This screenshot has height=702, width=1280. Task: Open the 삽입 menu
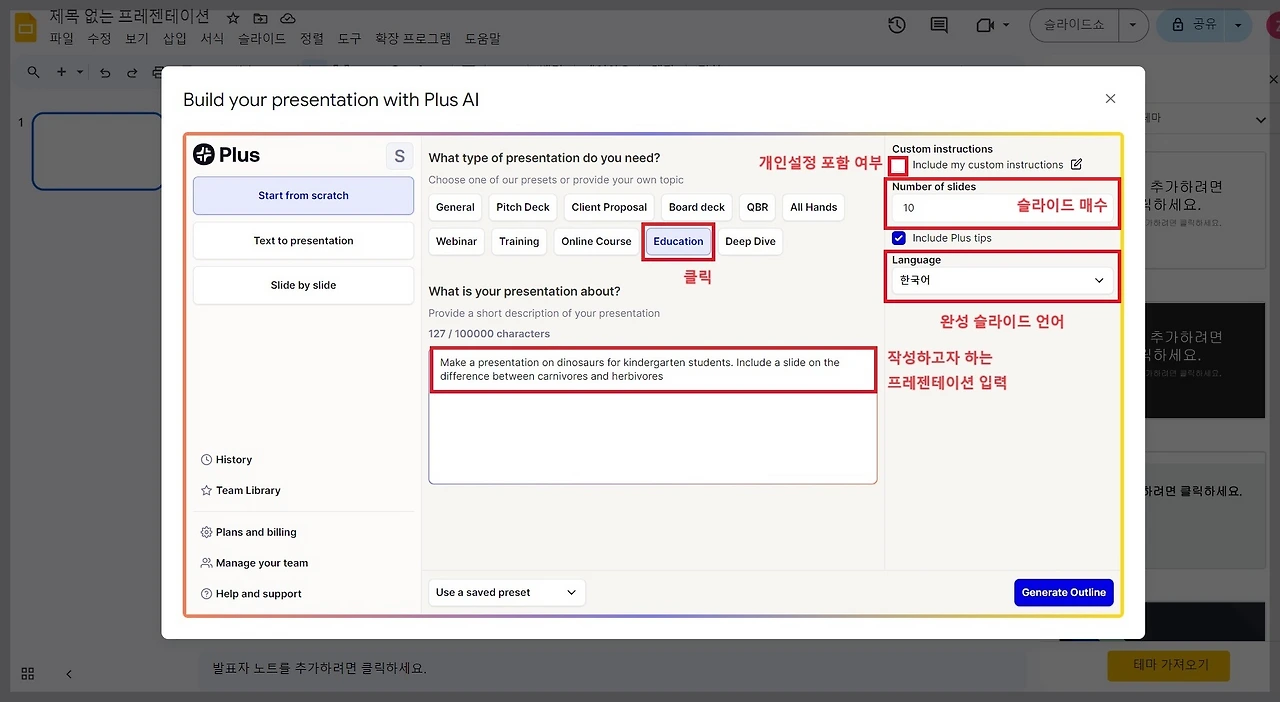tap(175, 39)
